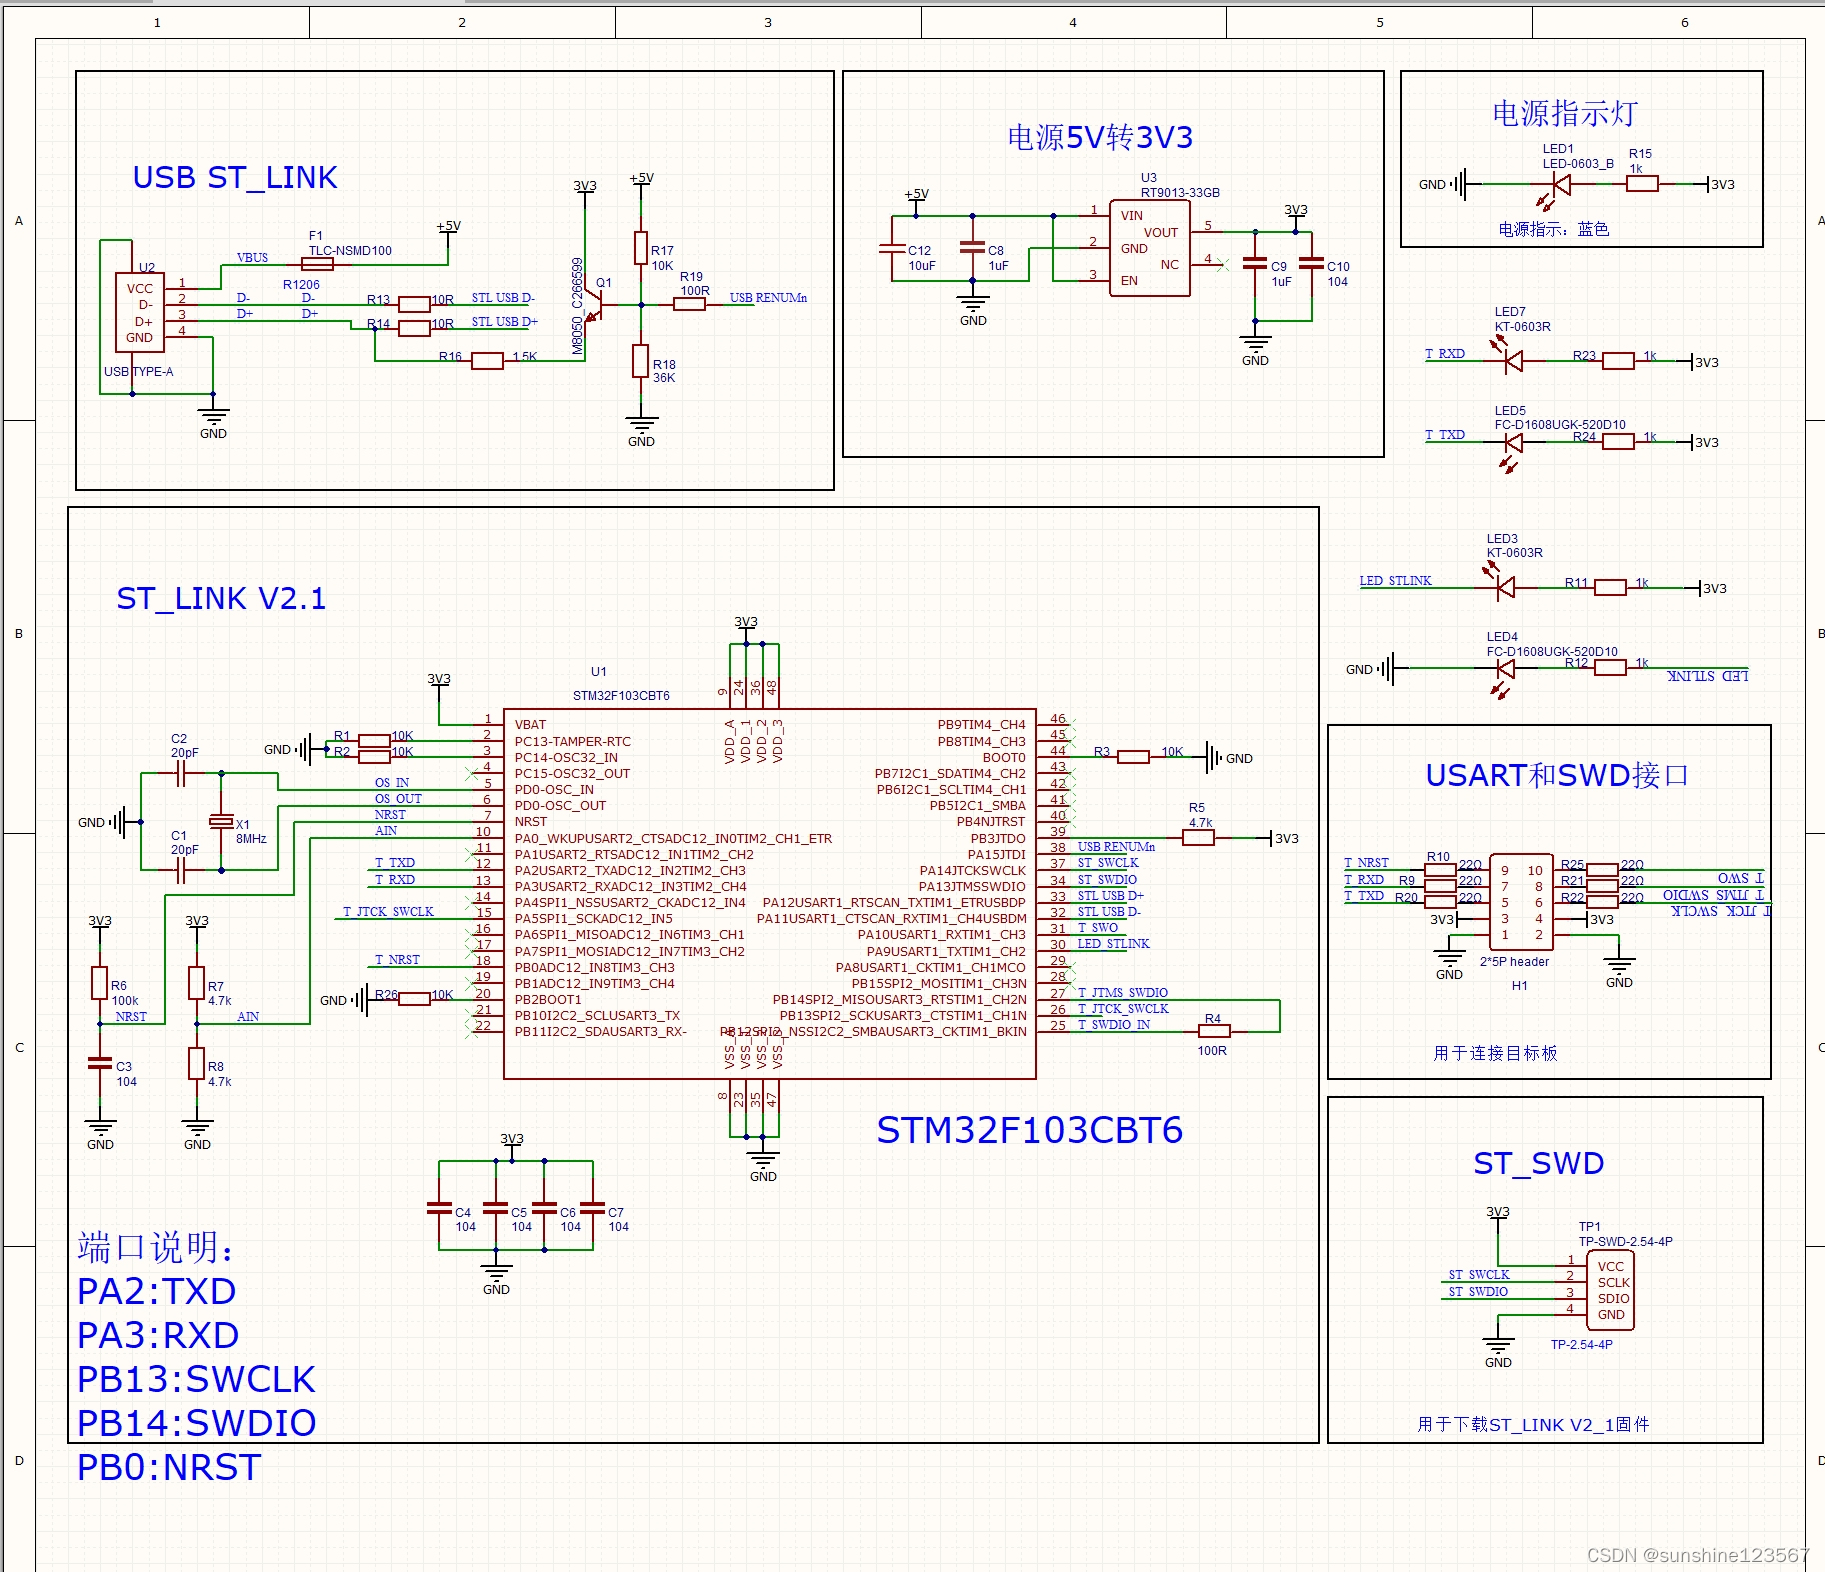Click the large 'STM32F103CBT6' blue label
Screen dimensions: 1825x1572
1030,1130
